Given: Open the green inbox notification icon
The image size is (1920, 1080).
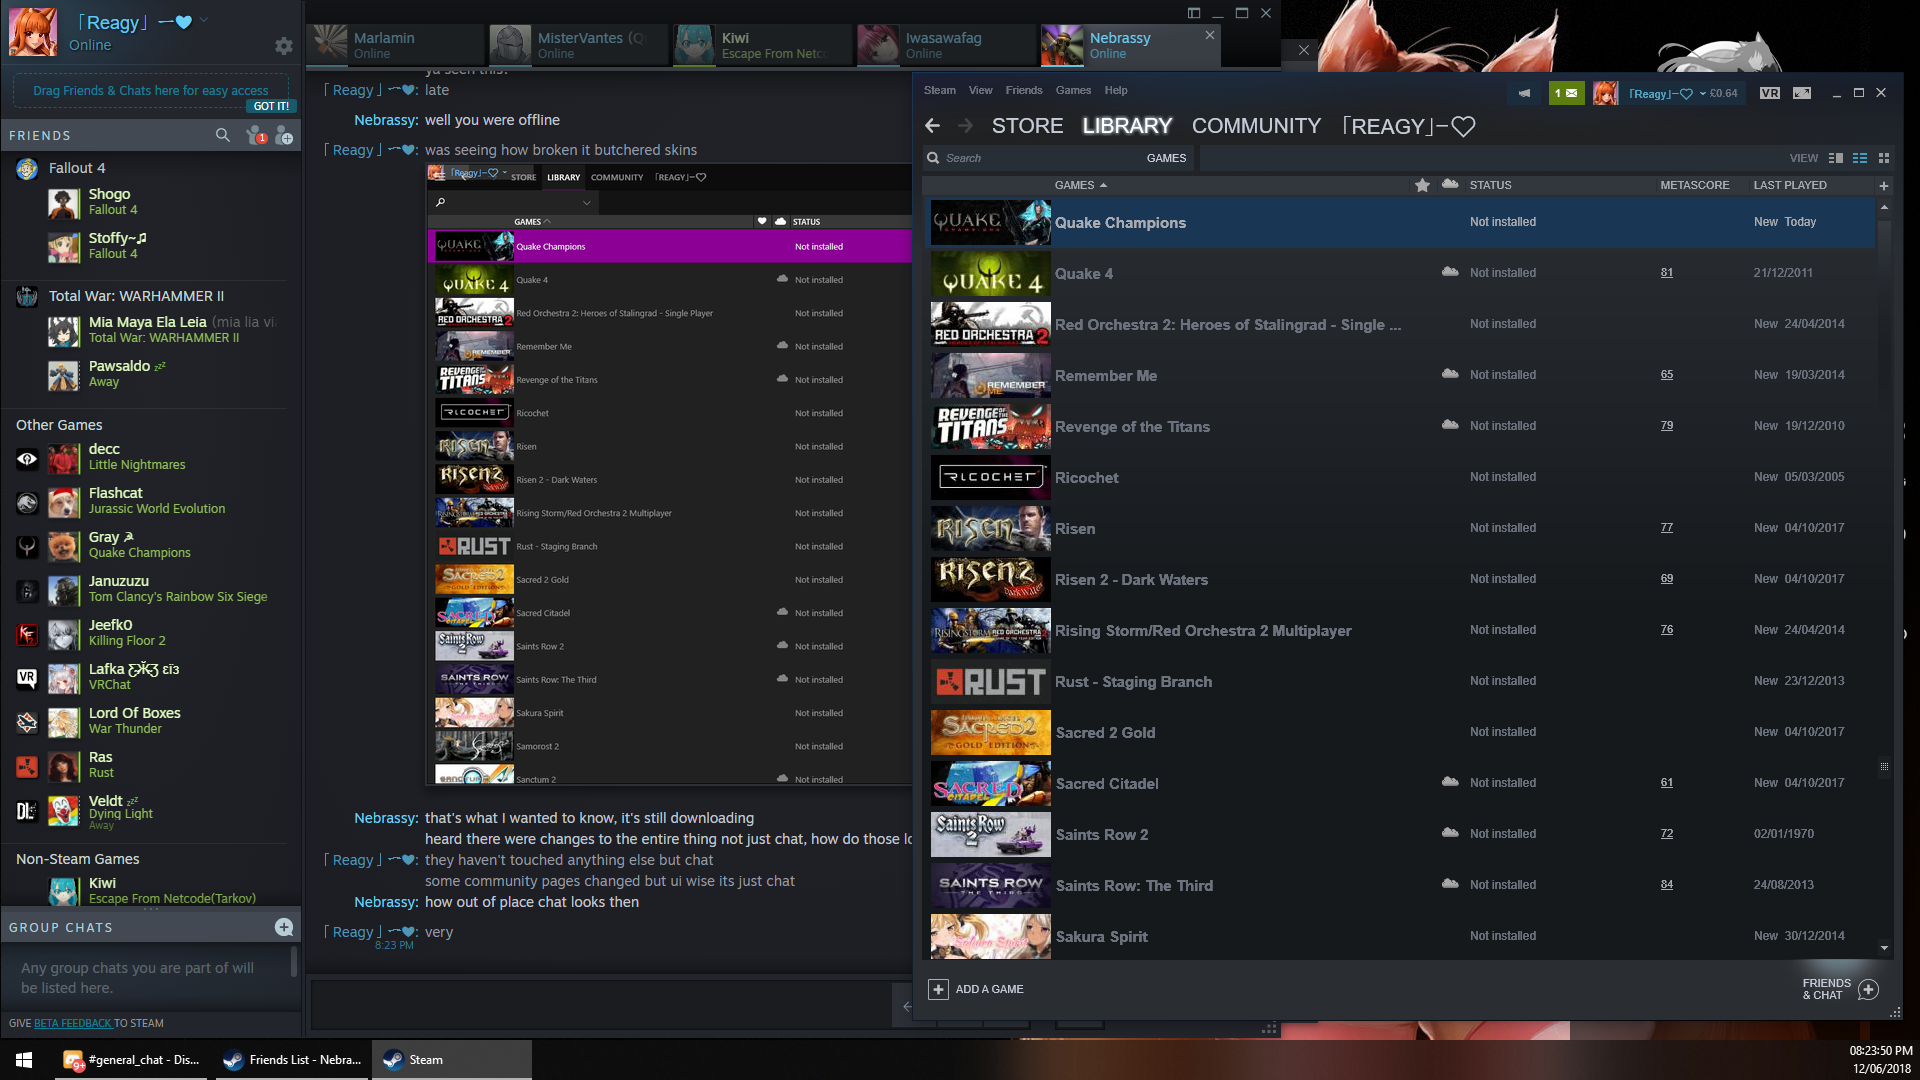Looking at the screenshot, I should 1566,93.
